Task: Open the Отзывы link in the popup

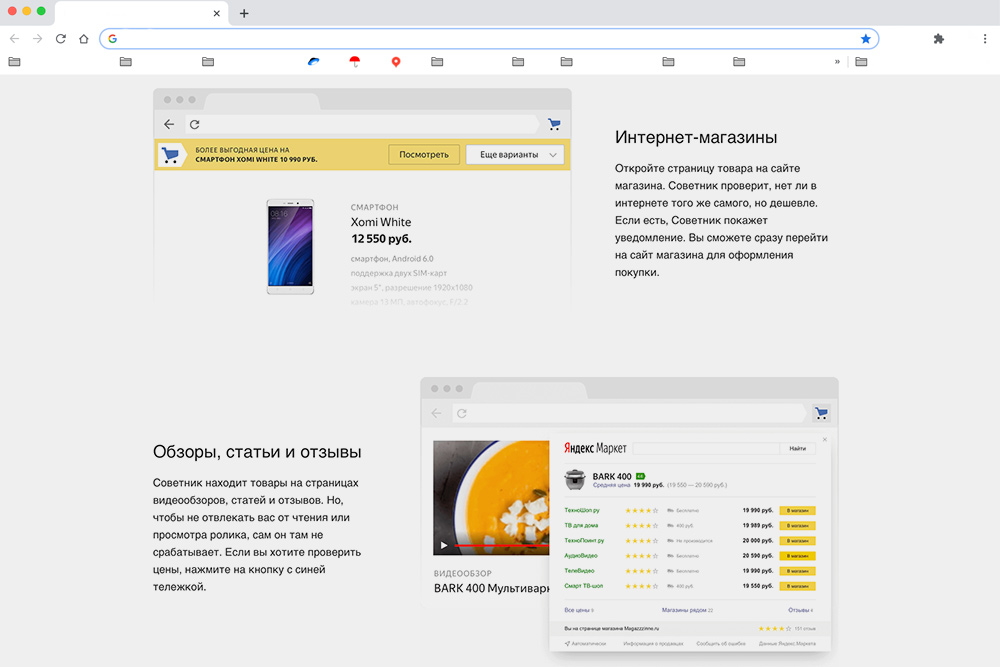Action: (x=800, y=610)
